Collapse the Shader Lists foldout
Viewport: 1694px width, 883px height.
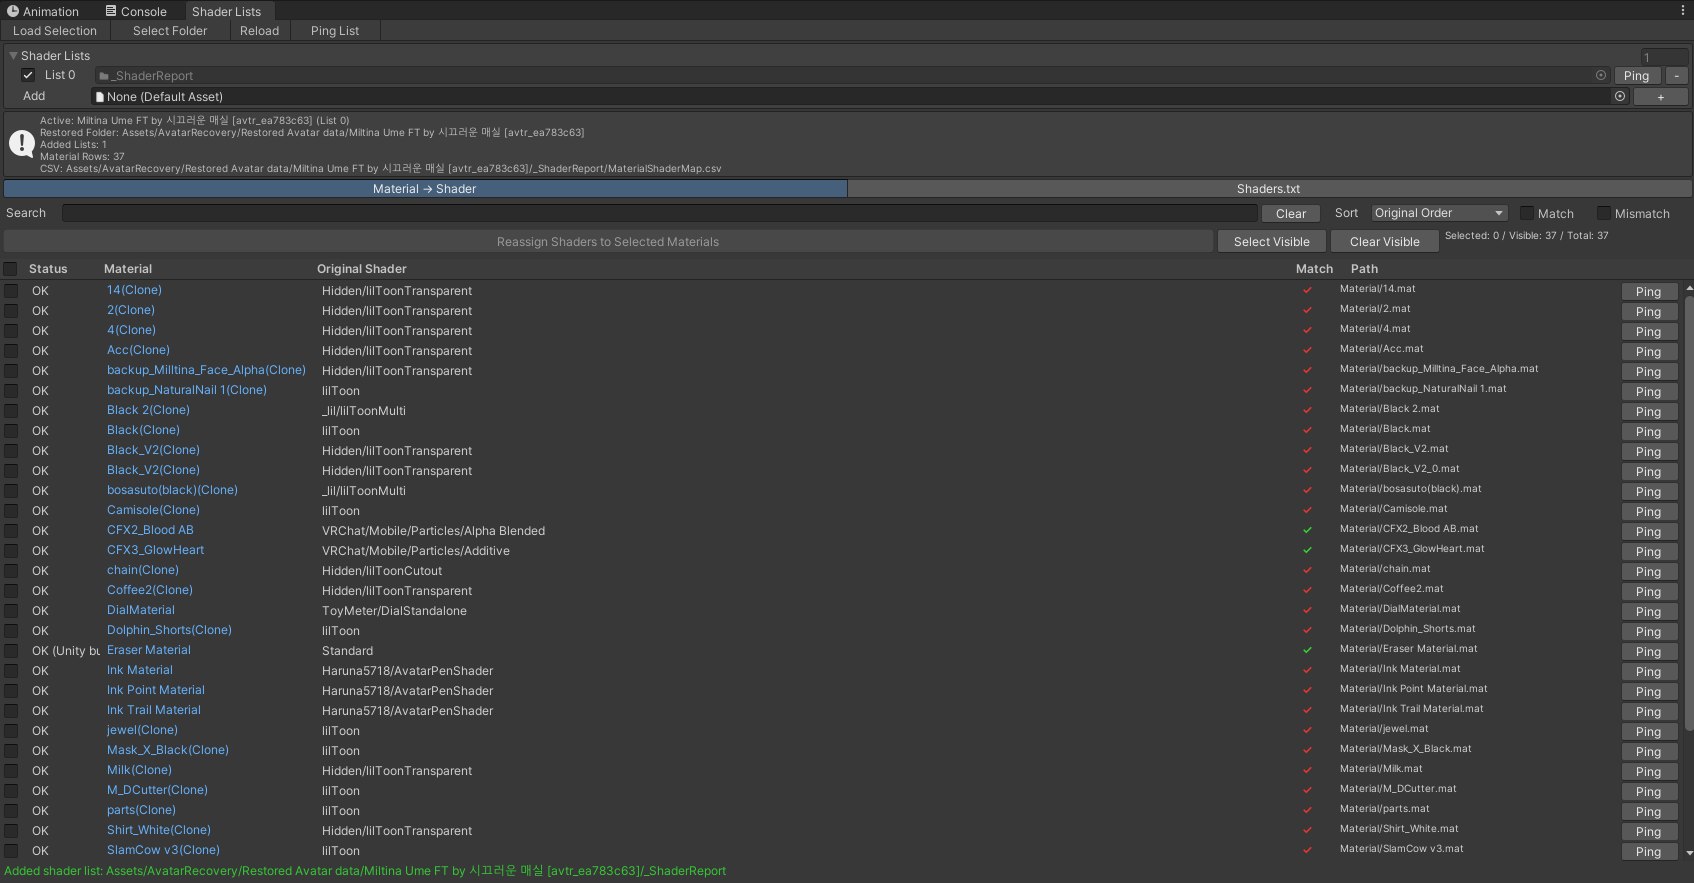pos(14,56)
